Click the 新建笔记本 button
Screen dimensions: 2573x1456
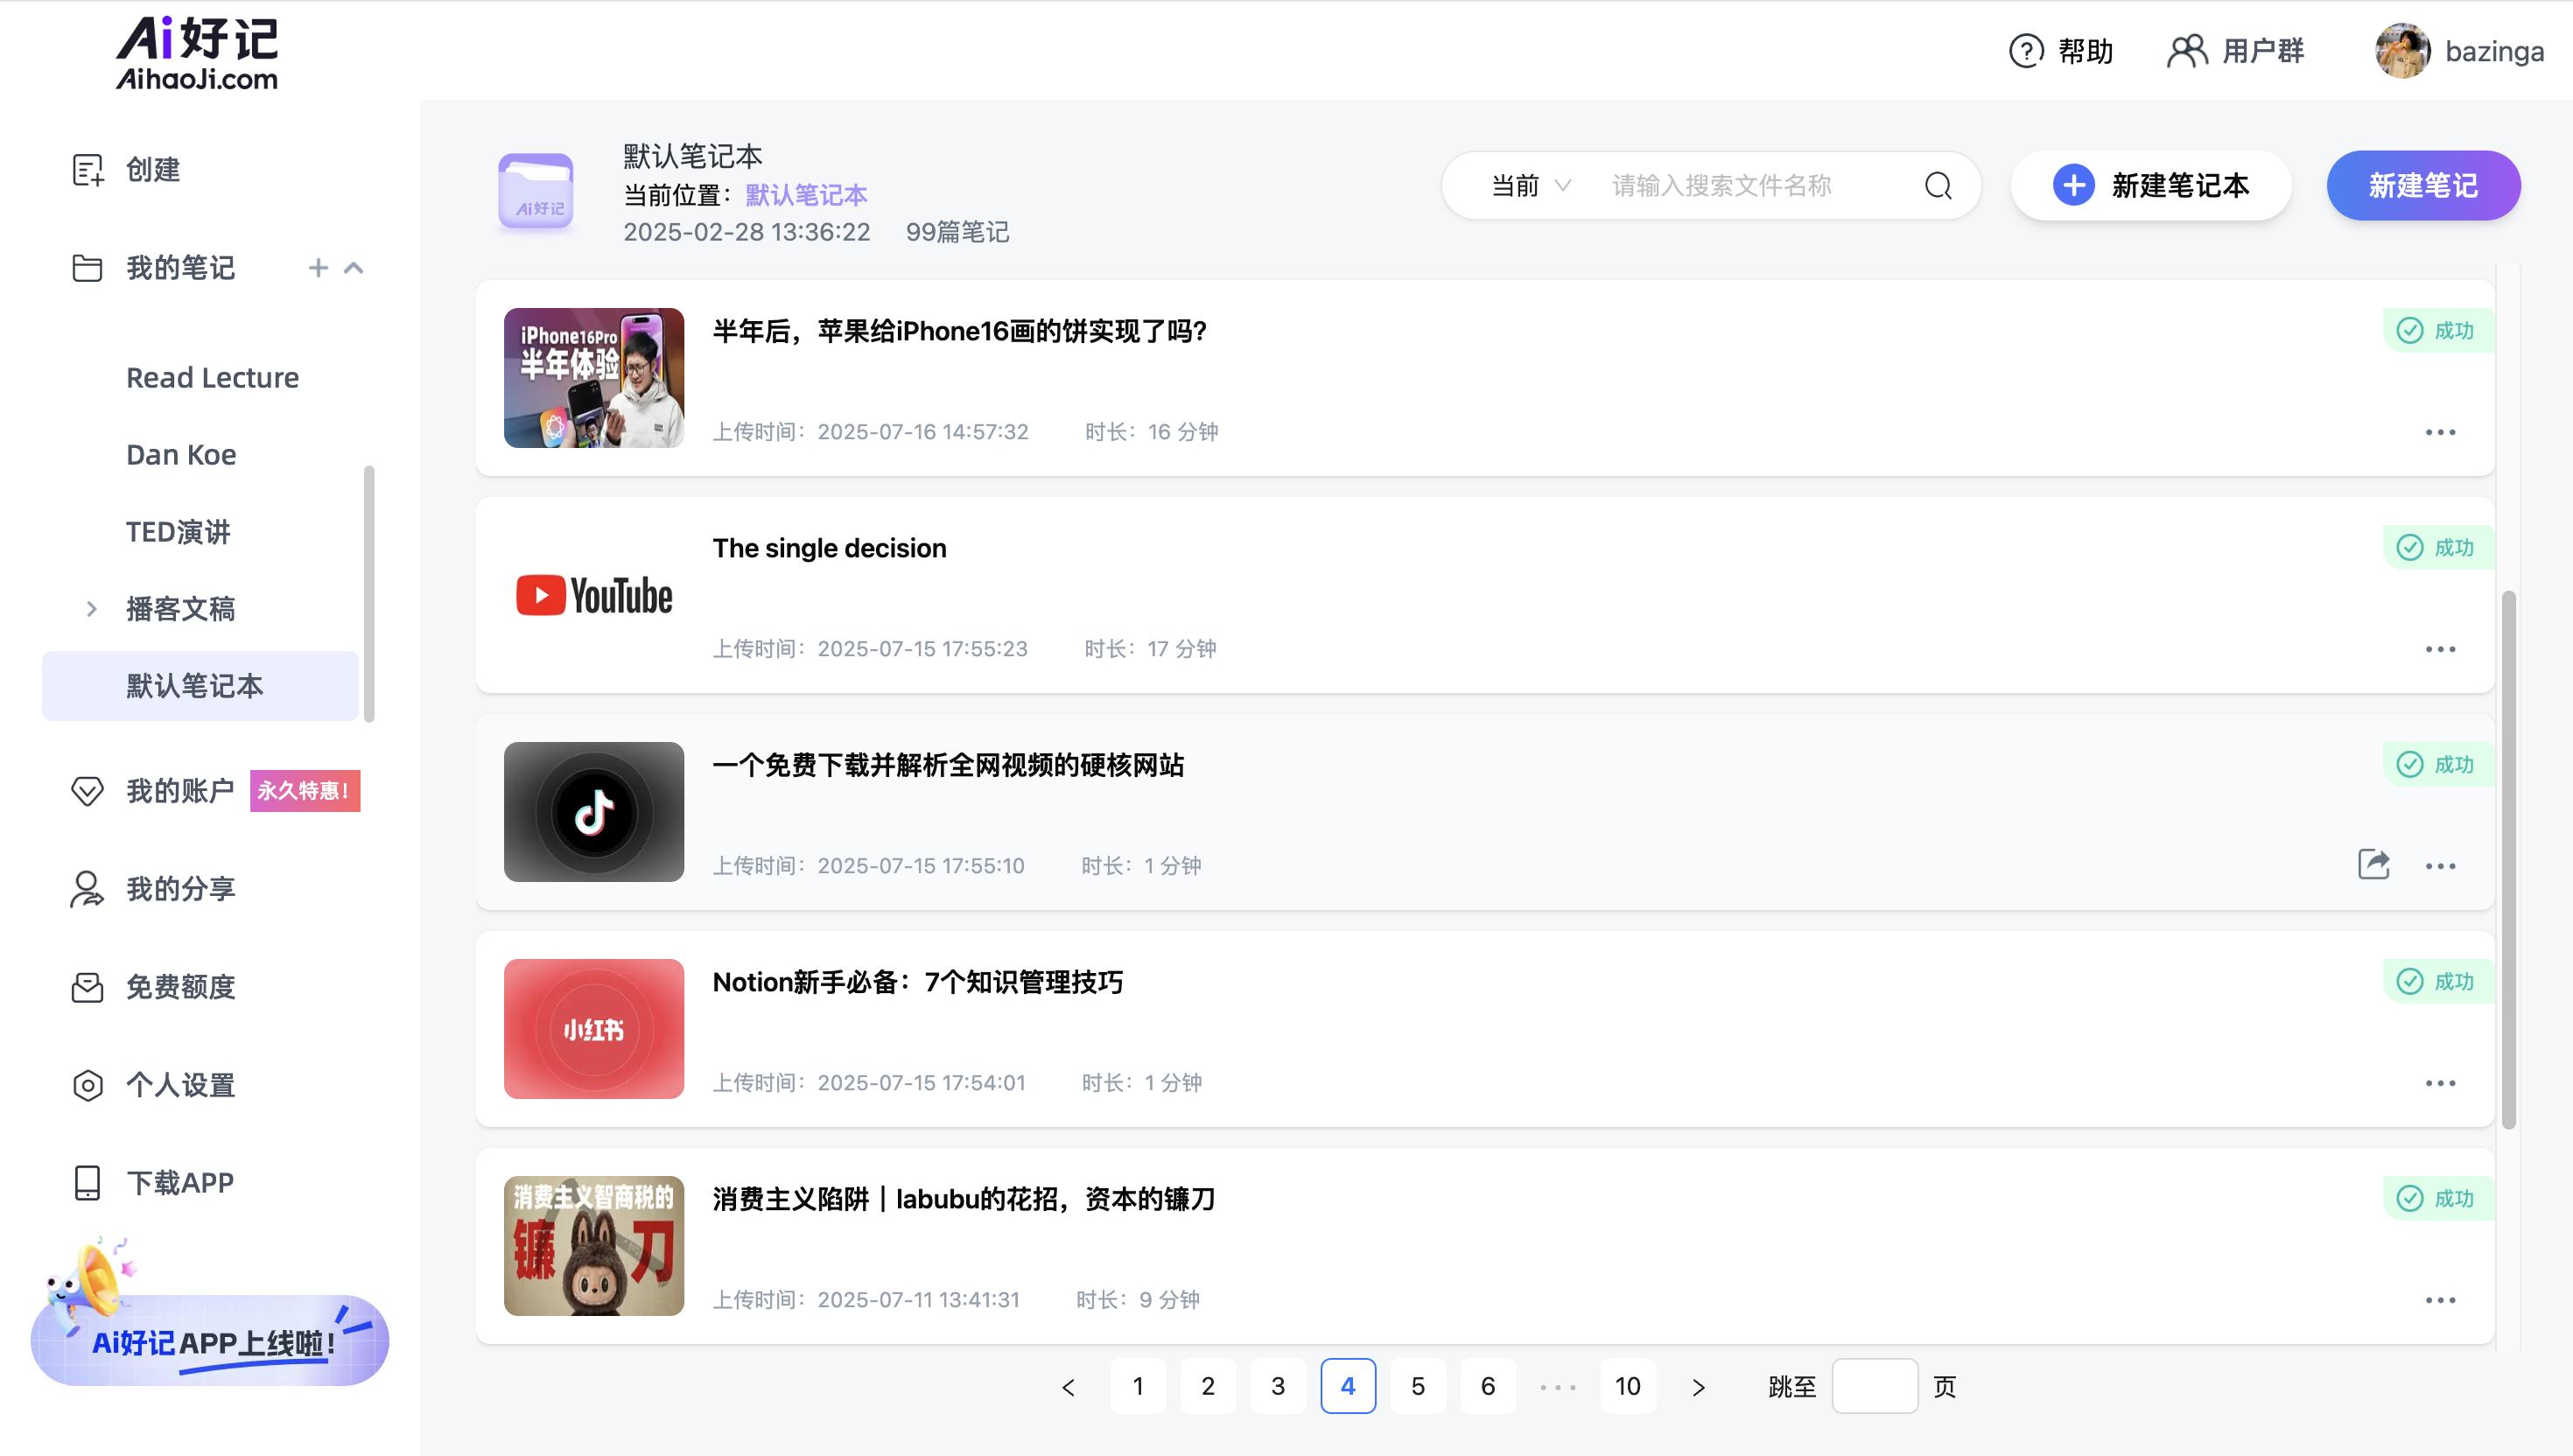2150,186
